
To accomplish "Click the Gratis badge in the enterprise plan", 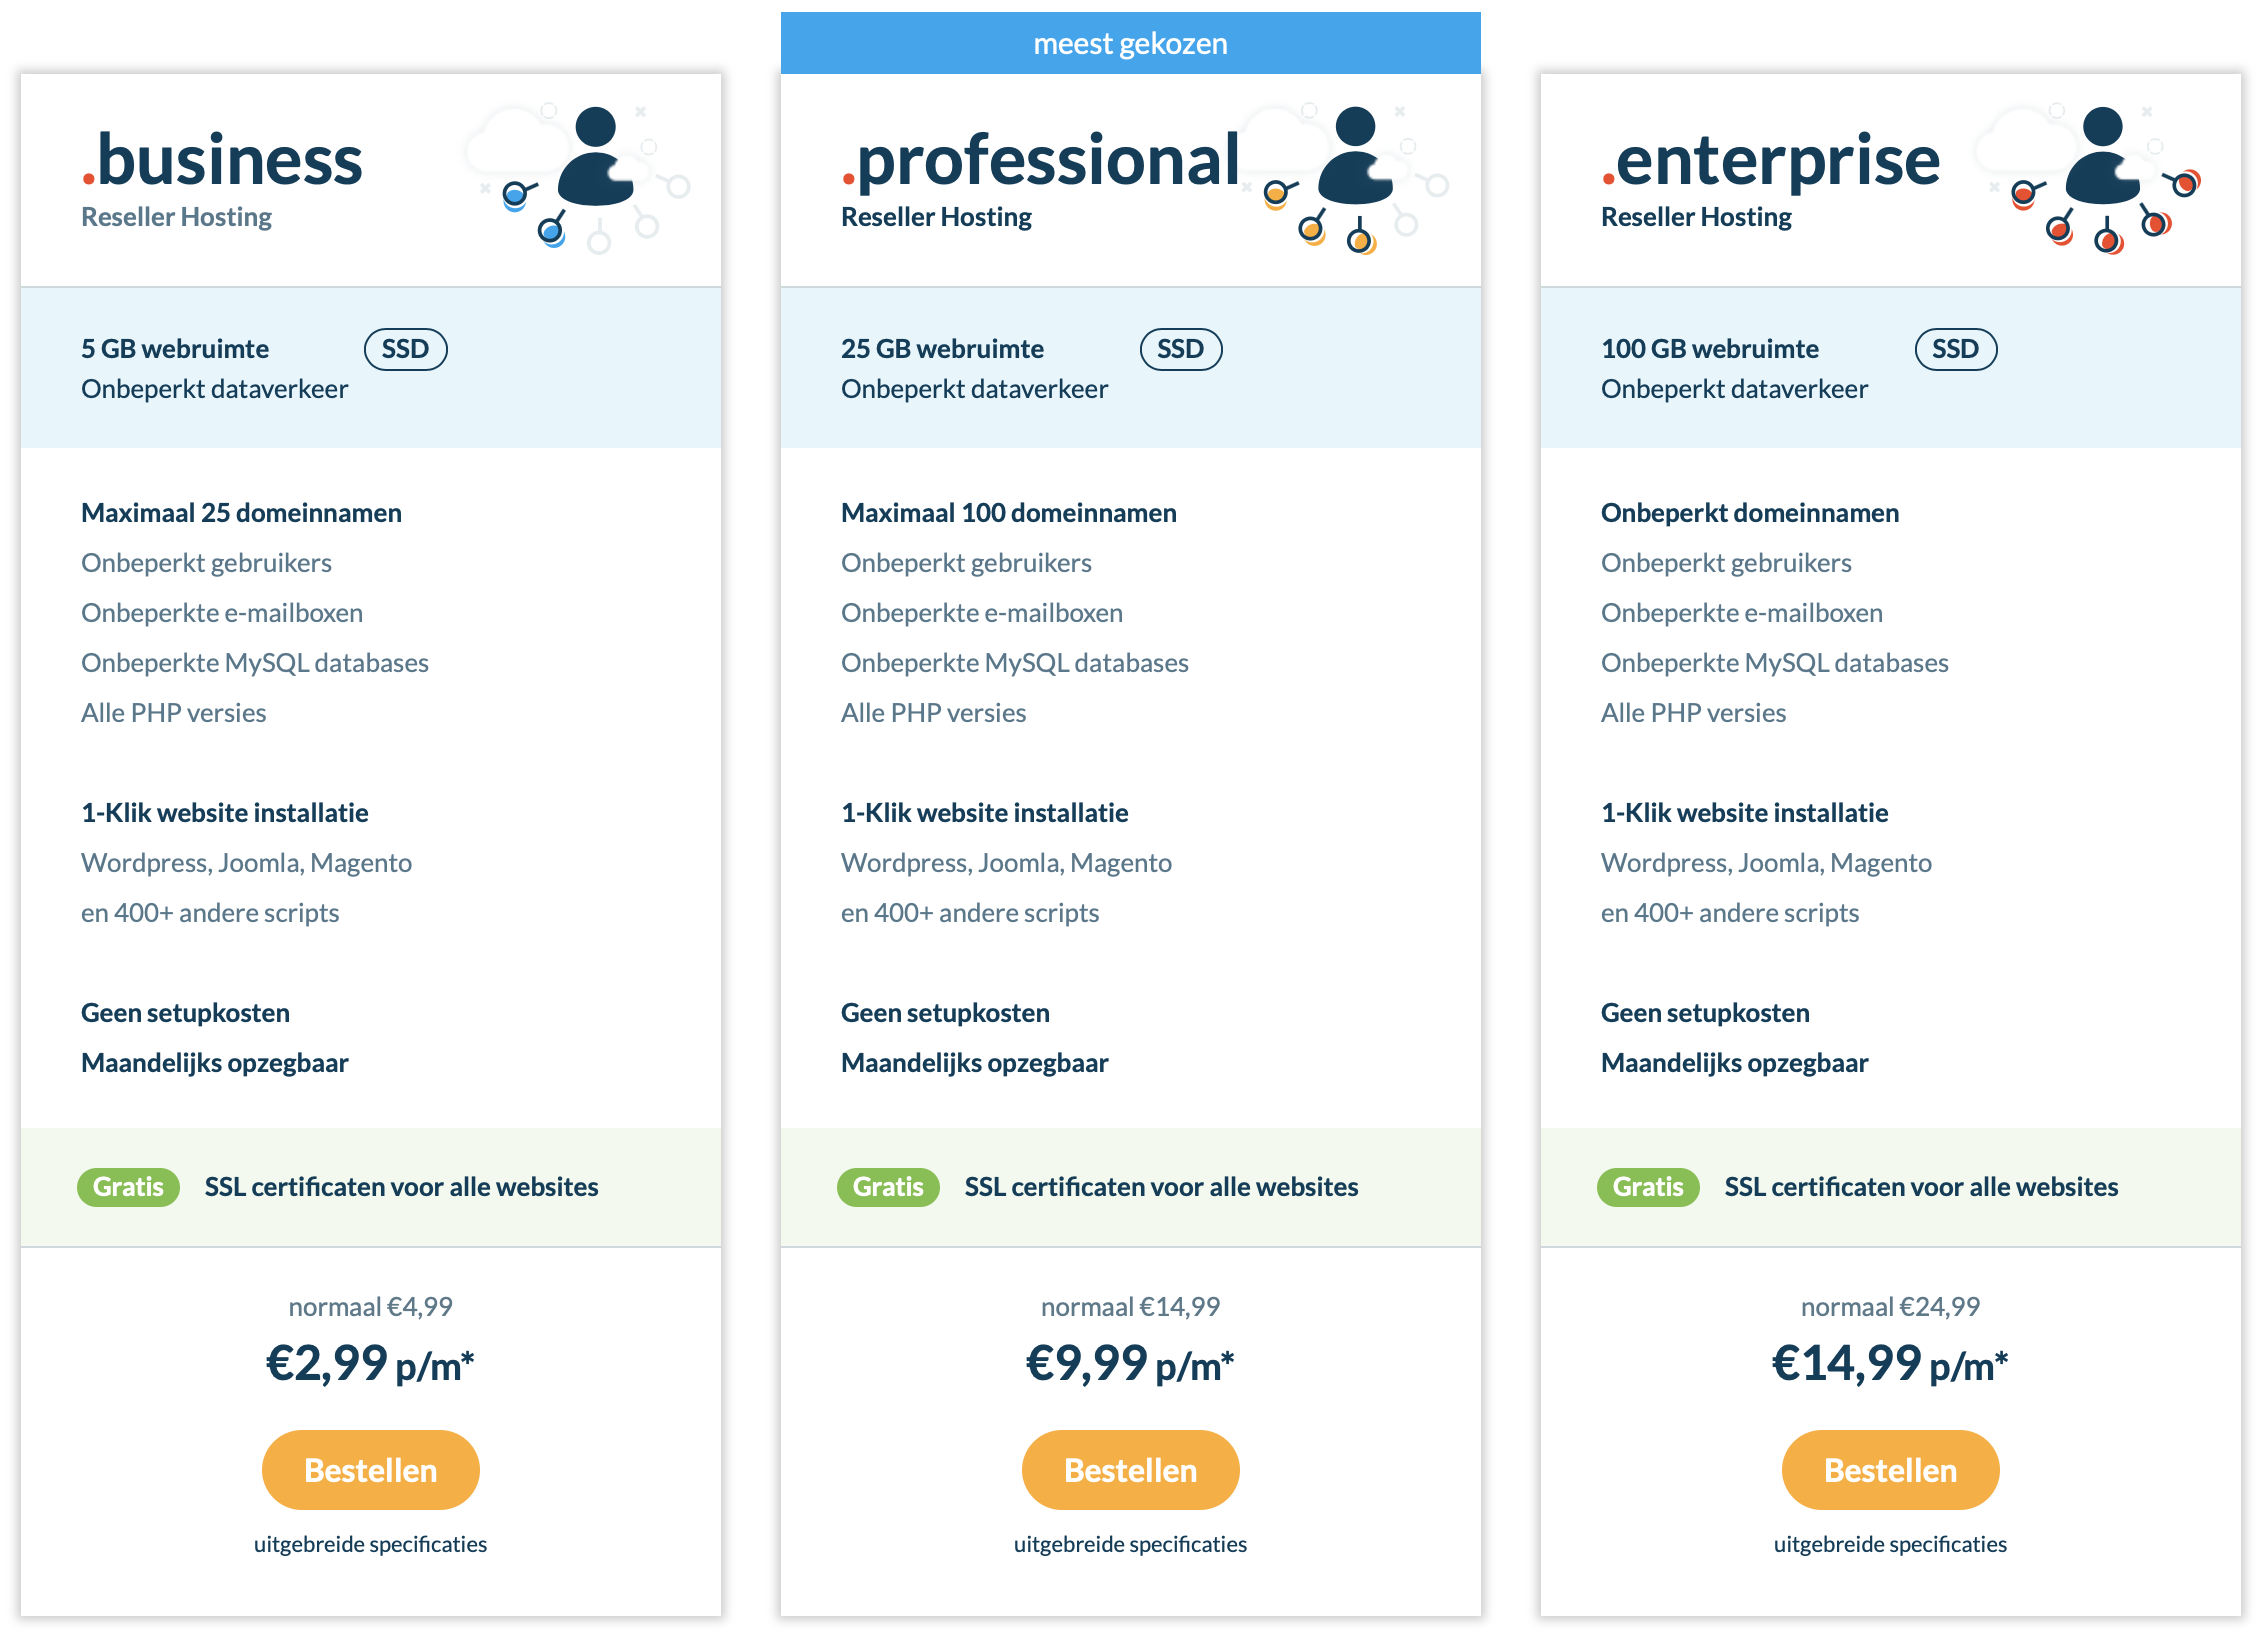I will pos(1648,1187).
